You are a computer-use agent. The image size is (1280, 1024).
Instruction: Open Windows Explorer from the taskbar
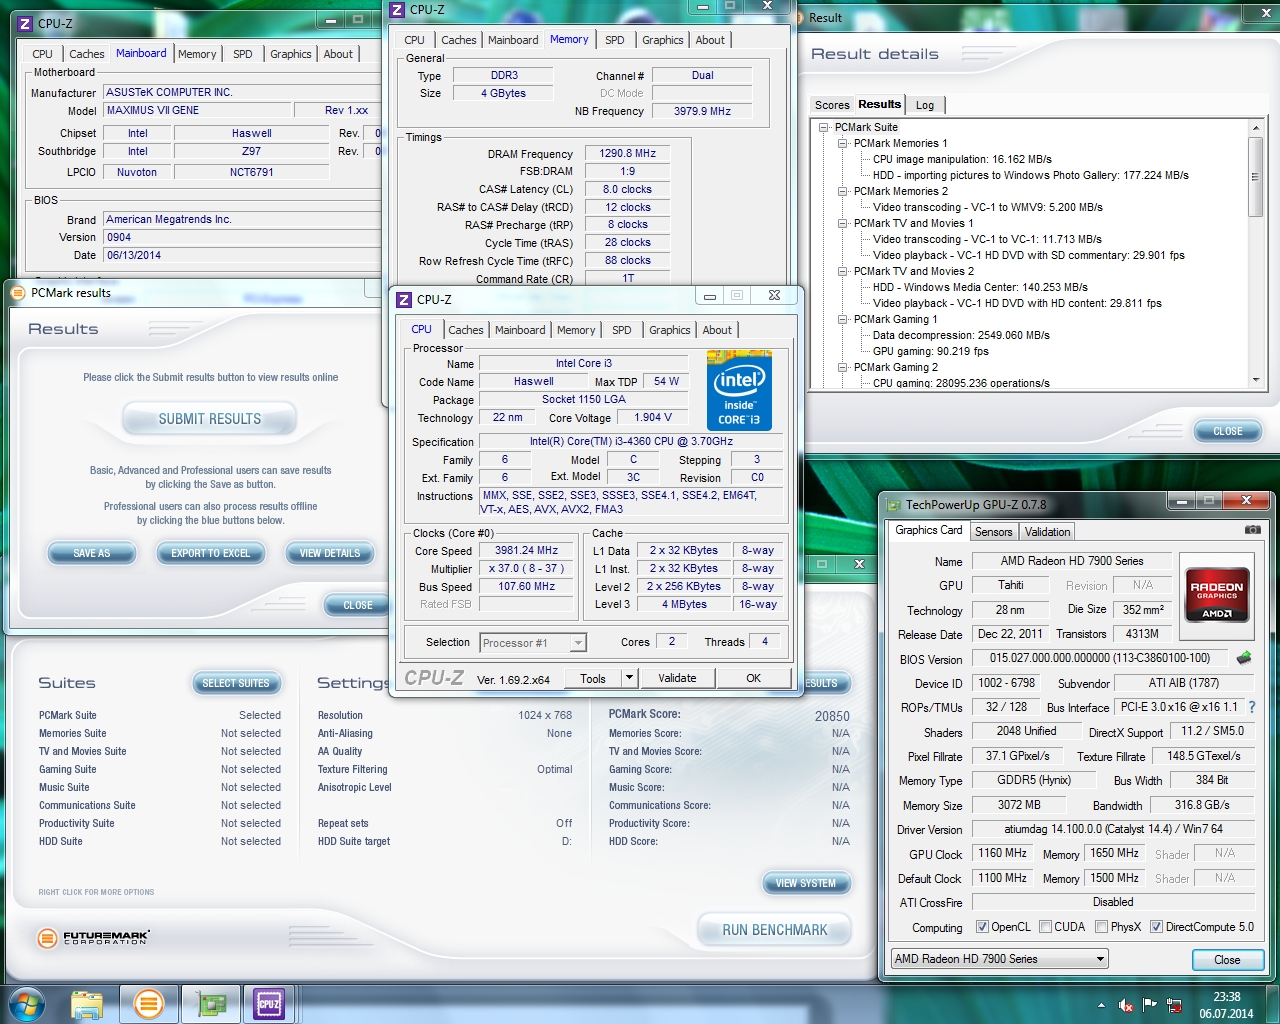coord(87,1004)
